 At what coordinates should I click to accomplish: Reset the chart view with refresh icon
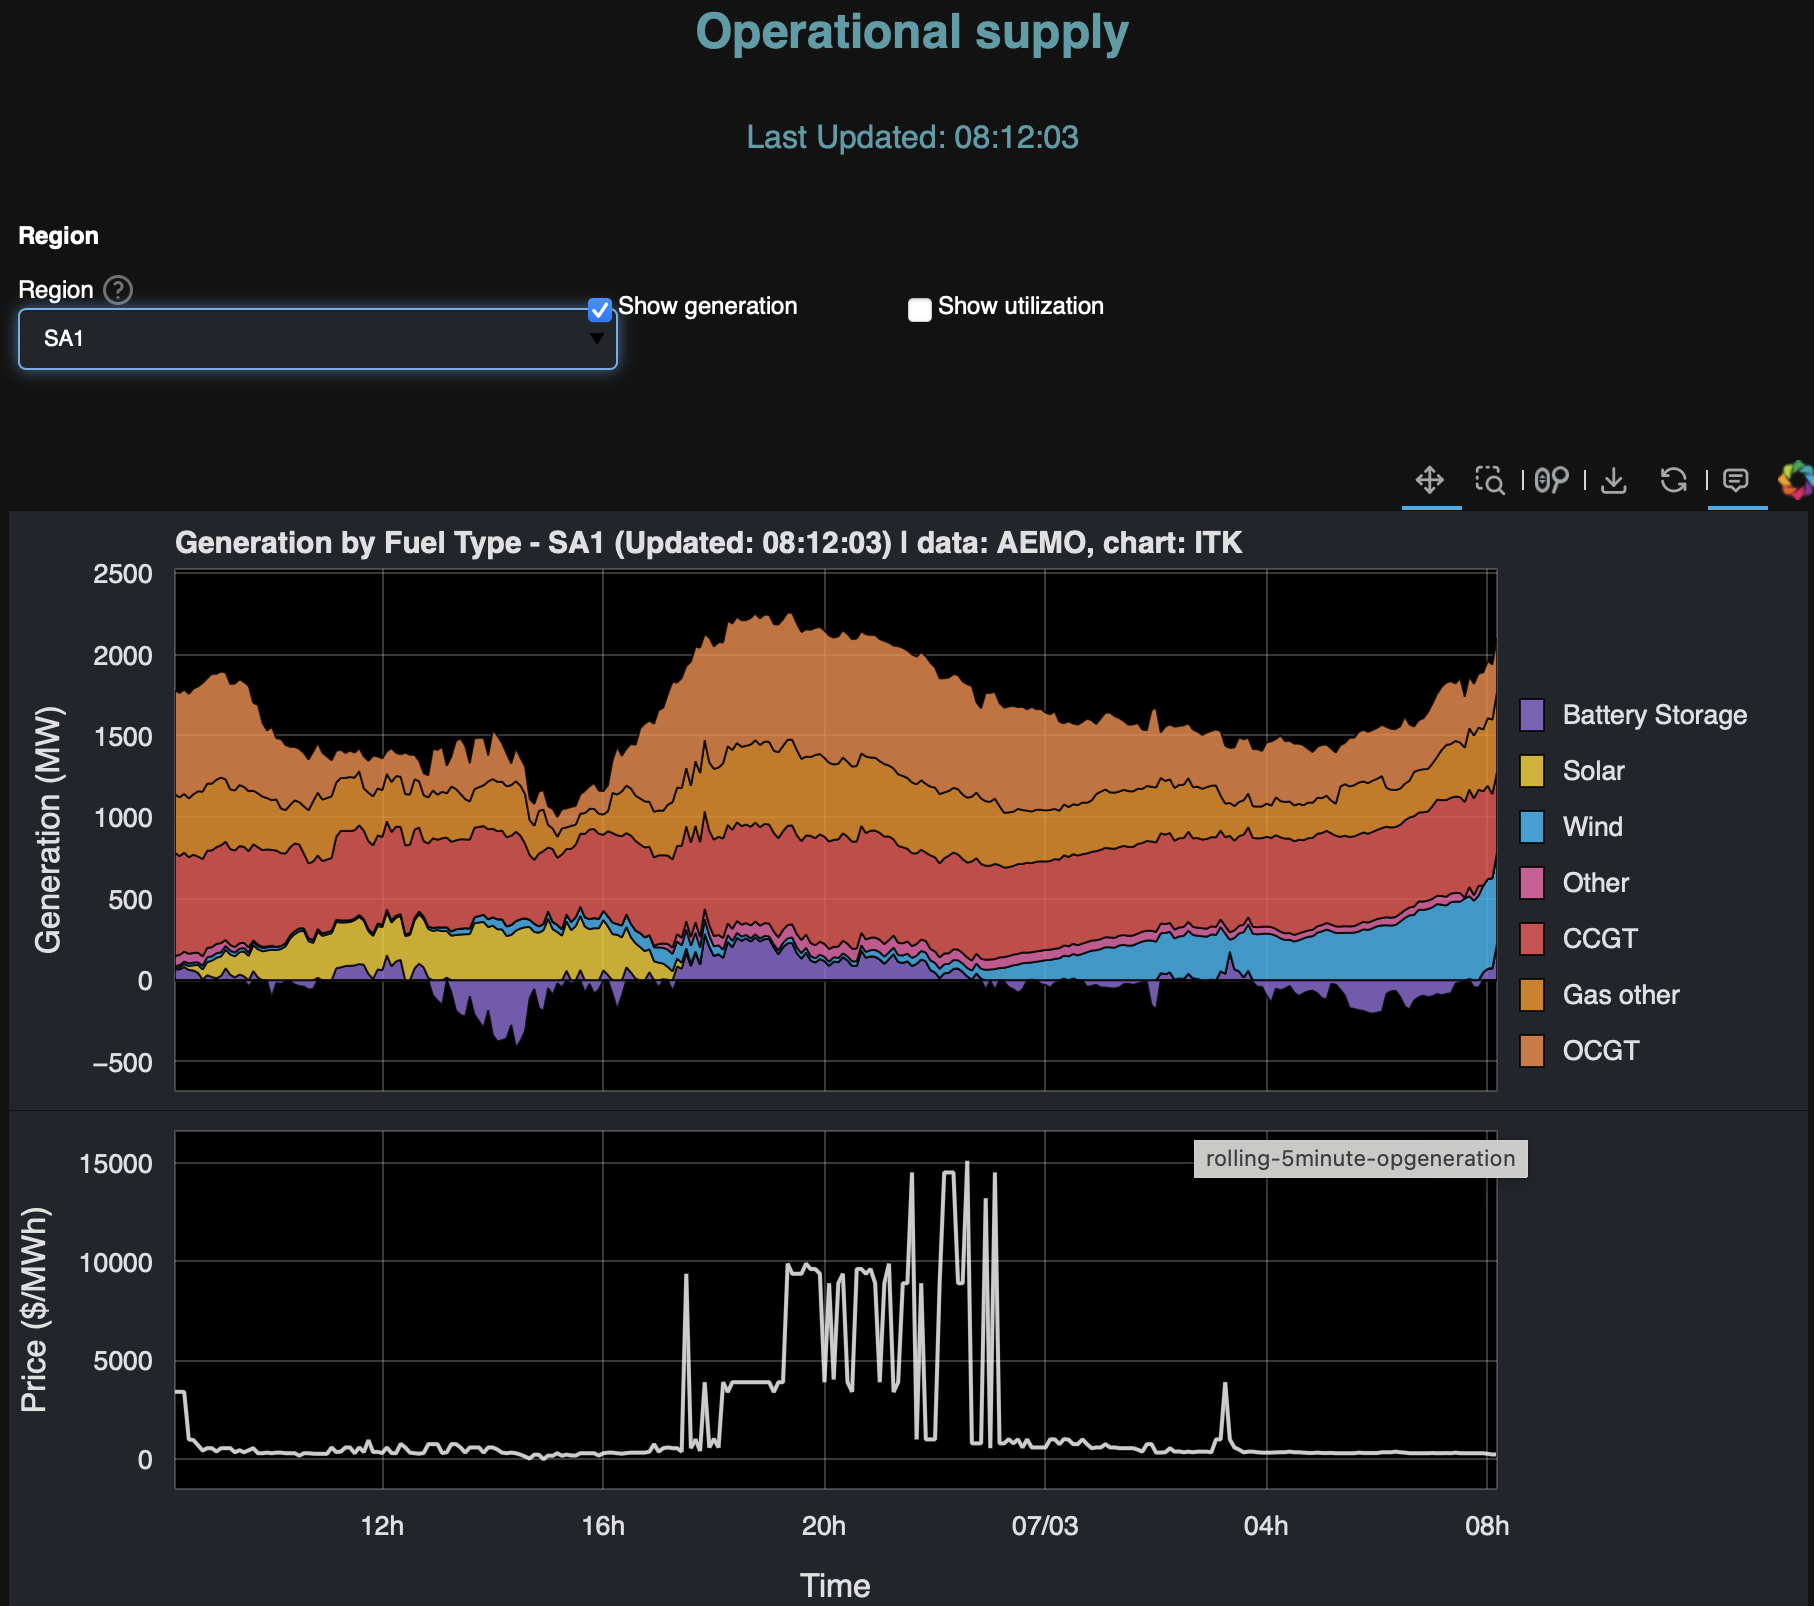(1673, 480)
